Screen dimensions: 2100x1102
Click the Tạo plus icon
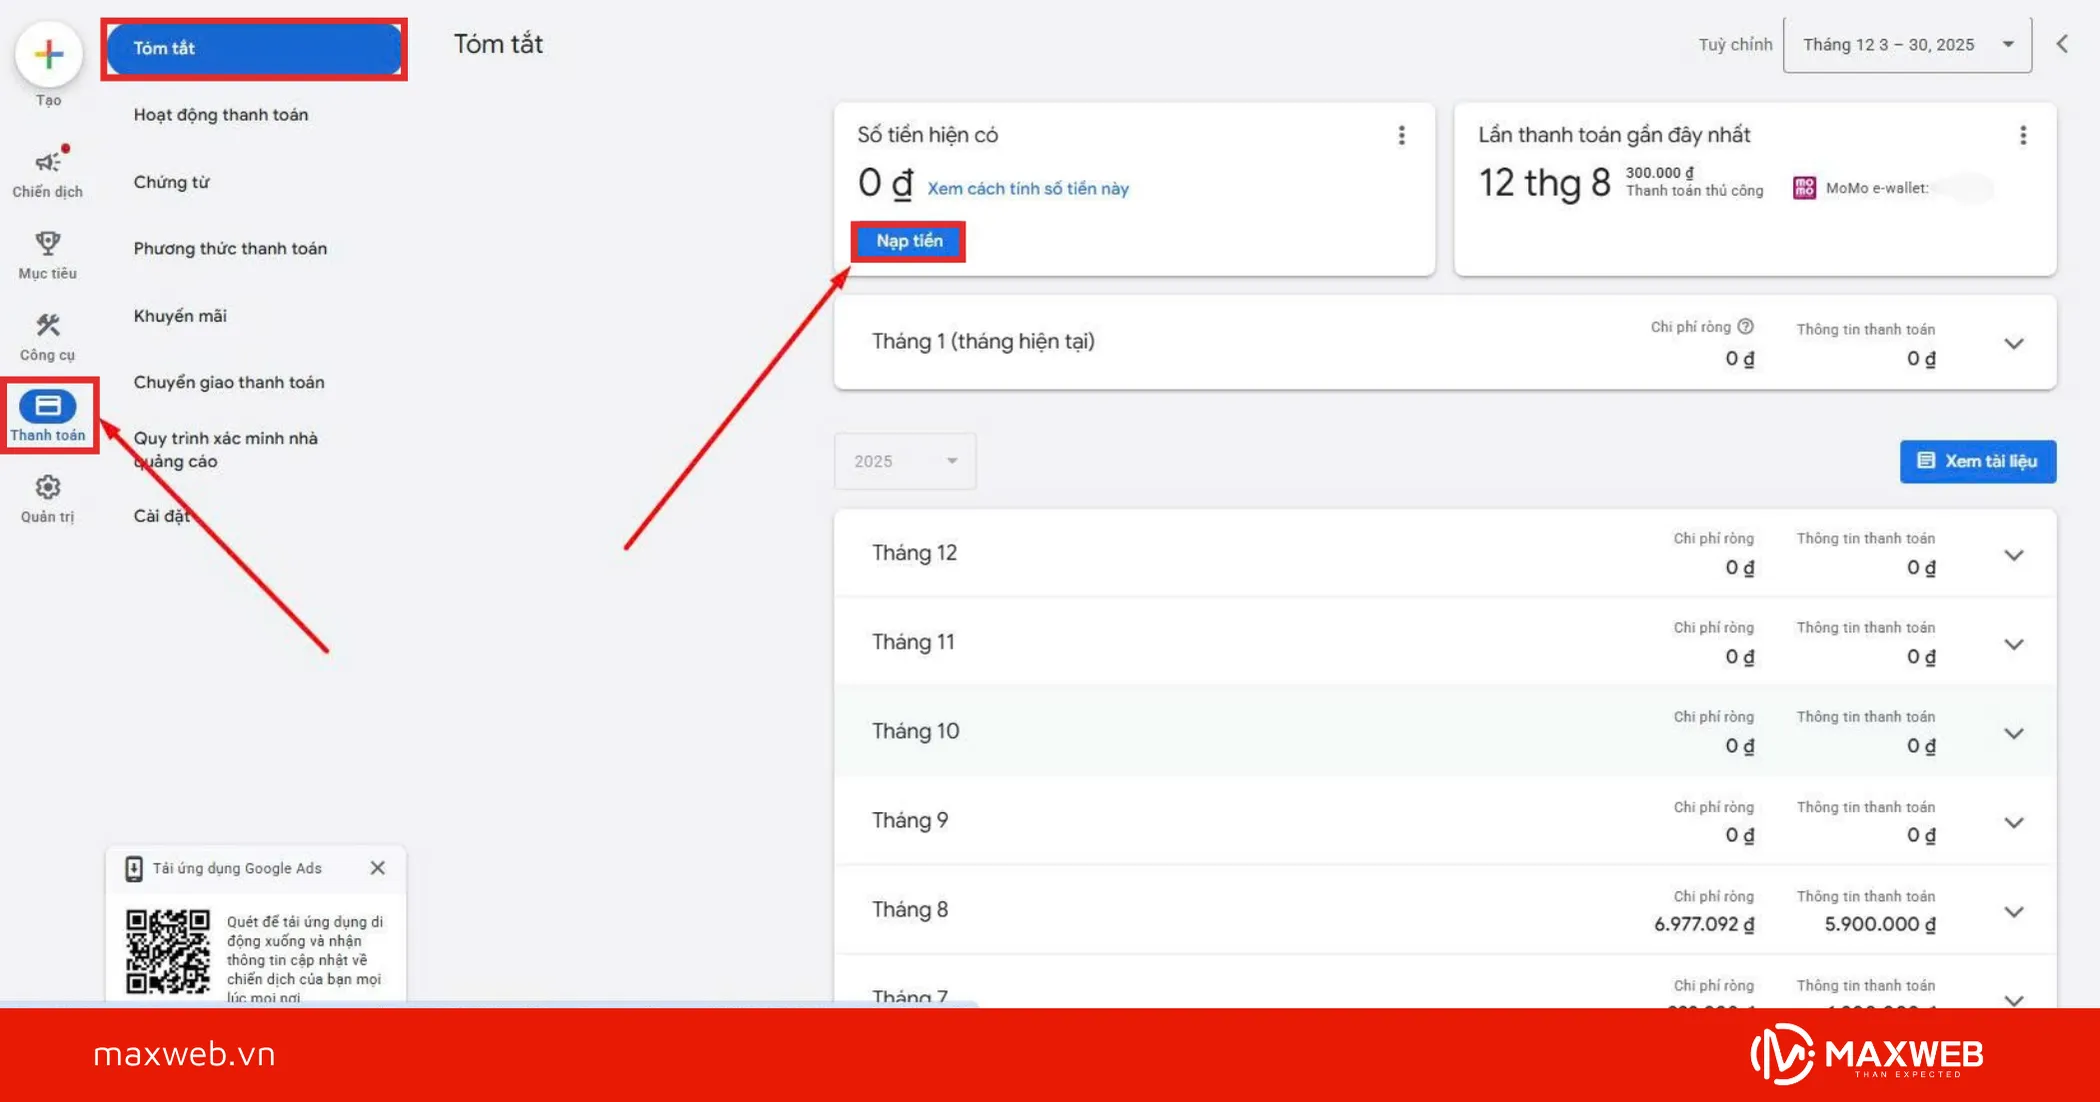tap(47, 55)
